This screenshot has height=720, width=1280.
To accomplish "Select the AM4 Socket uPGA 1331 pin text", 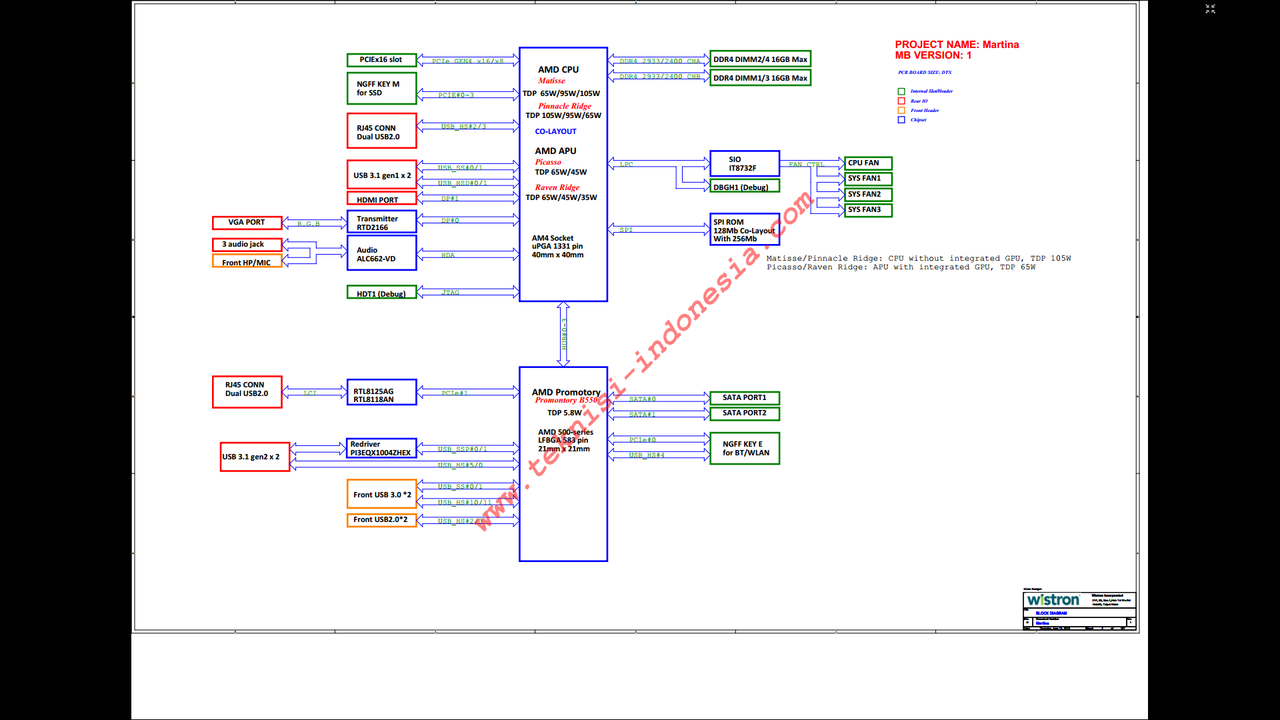I will [x=557, y=242].
